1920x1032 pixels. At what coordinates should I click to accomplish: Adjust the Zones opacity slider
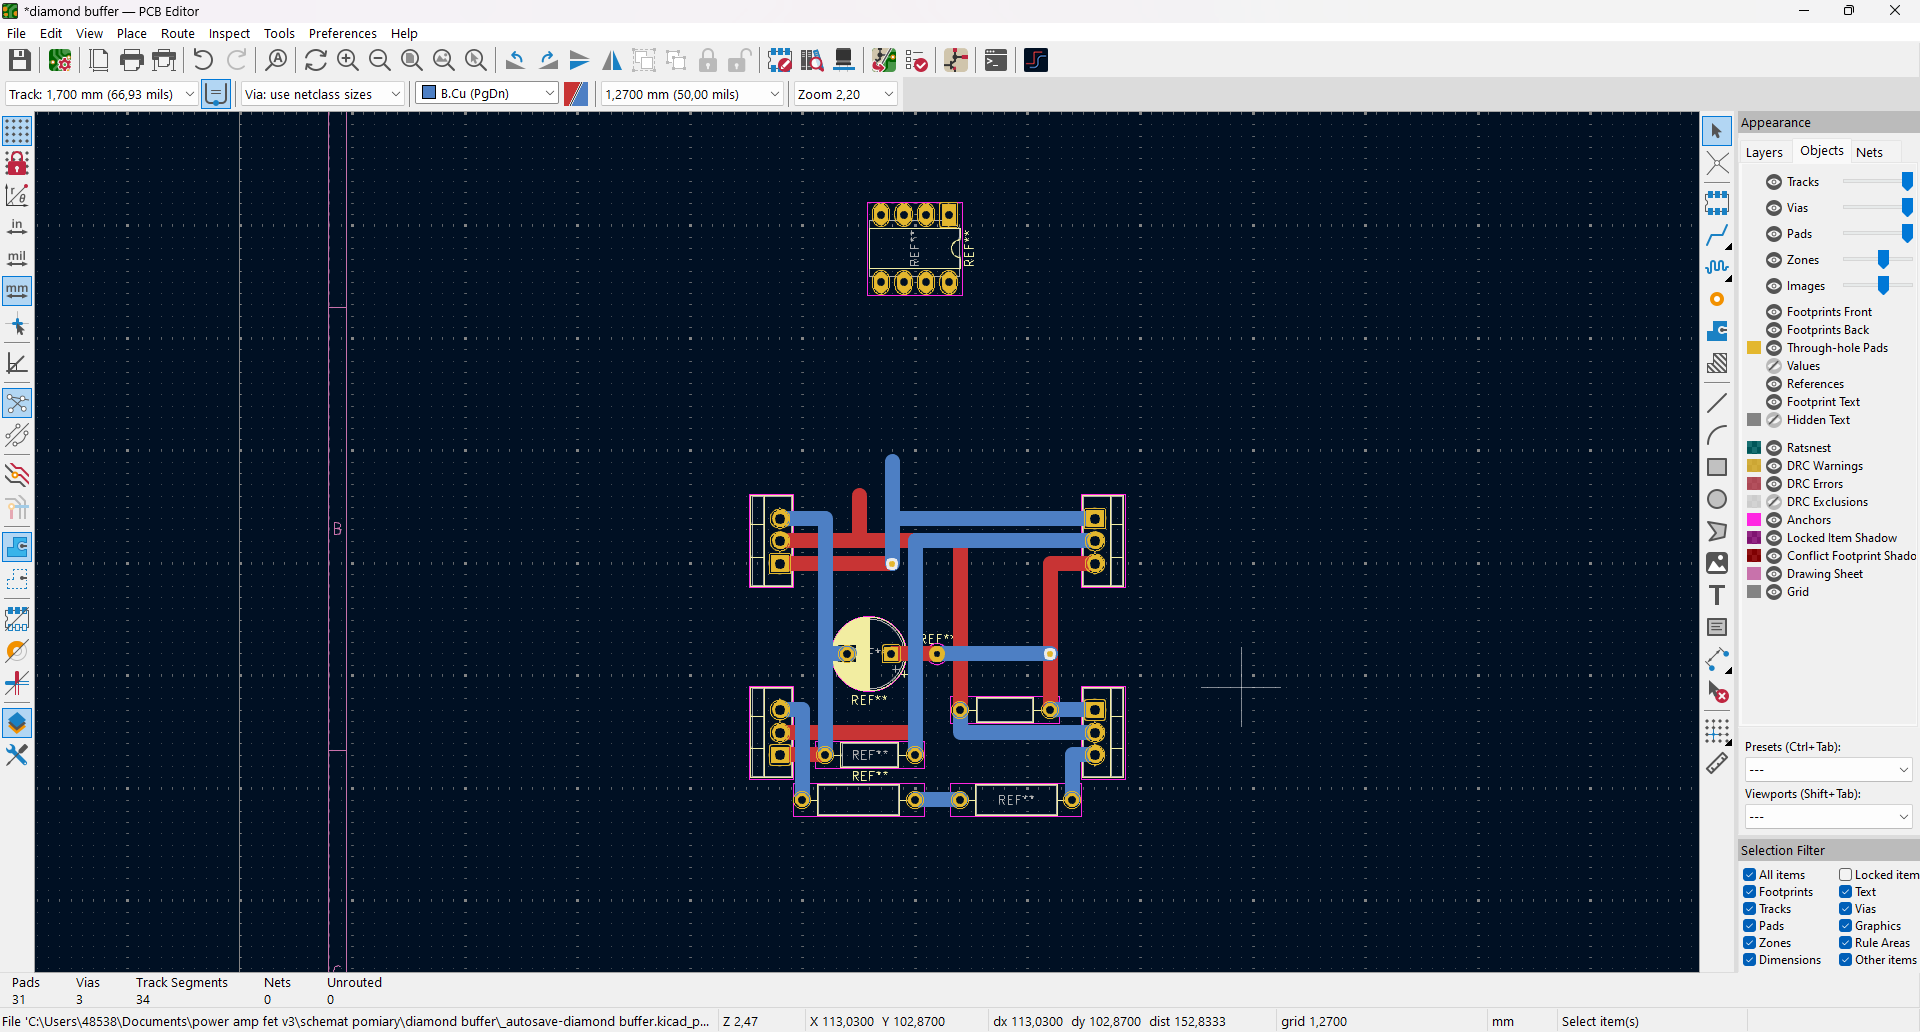coord(1876,260)
